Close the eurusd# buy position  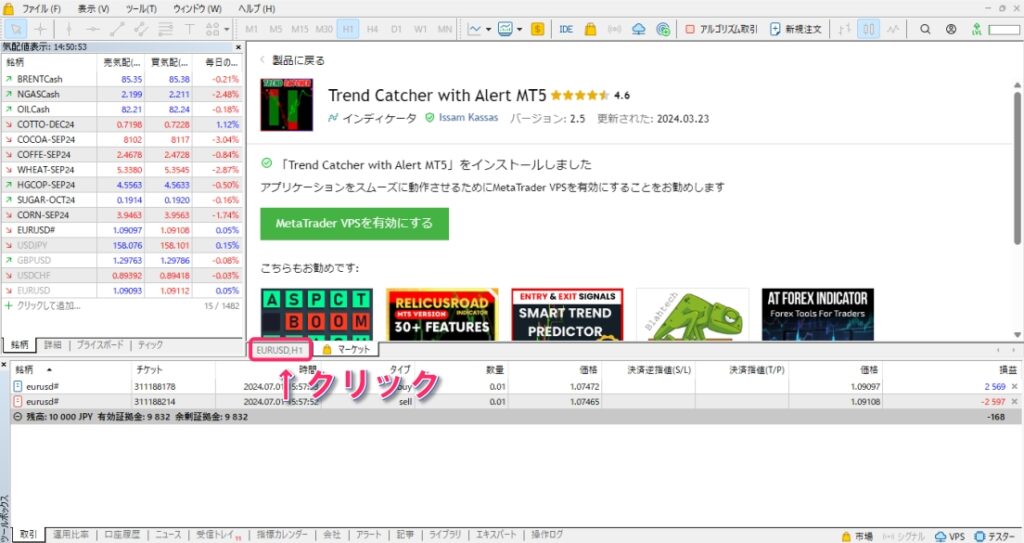pos(1014,387)
